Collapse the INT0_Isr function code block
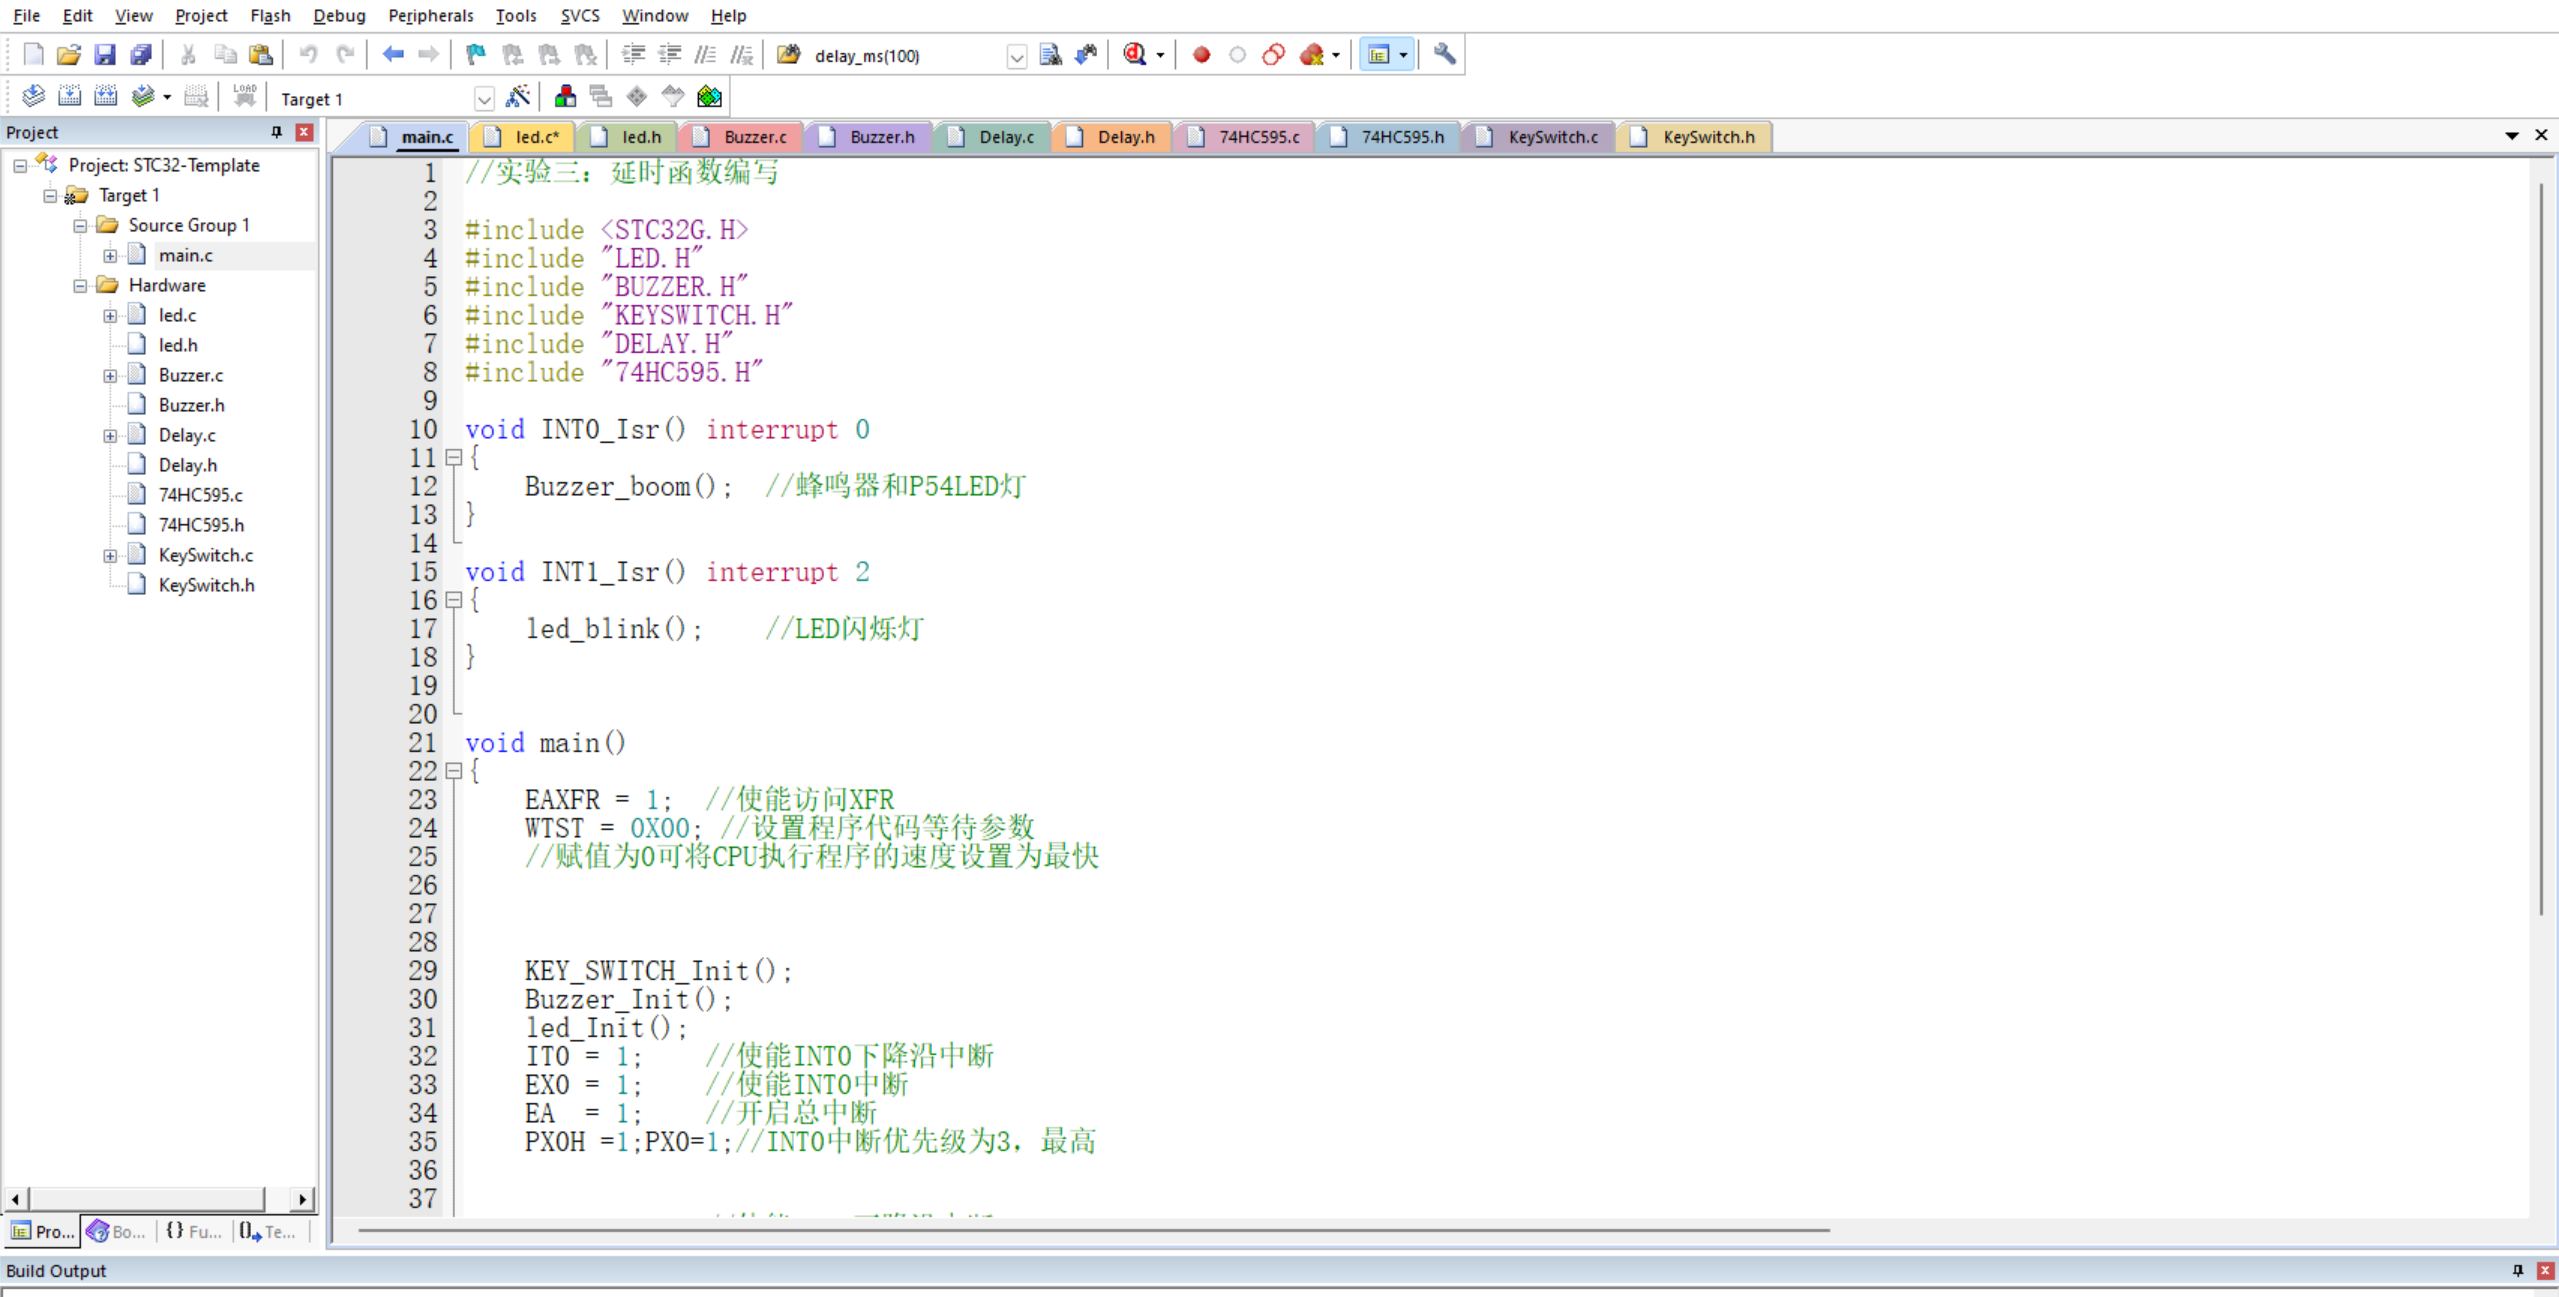This screenshot has width=2559, height=1297. [x=453, y=458]
